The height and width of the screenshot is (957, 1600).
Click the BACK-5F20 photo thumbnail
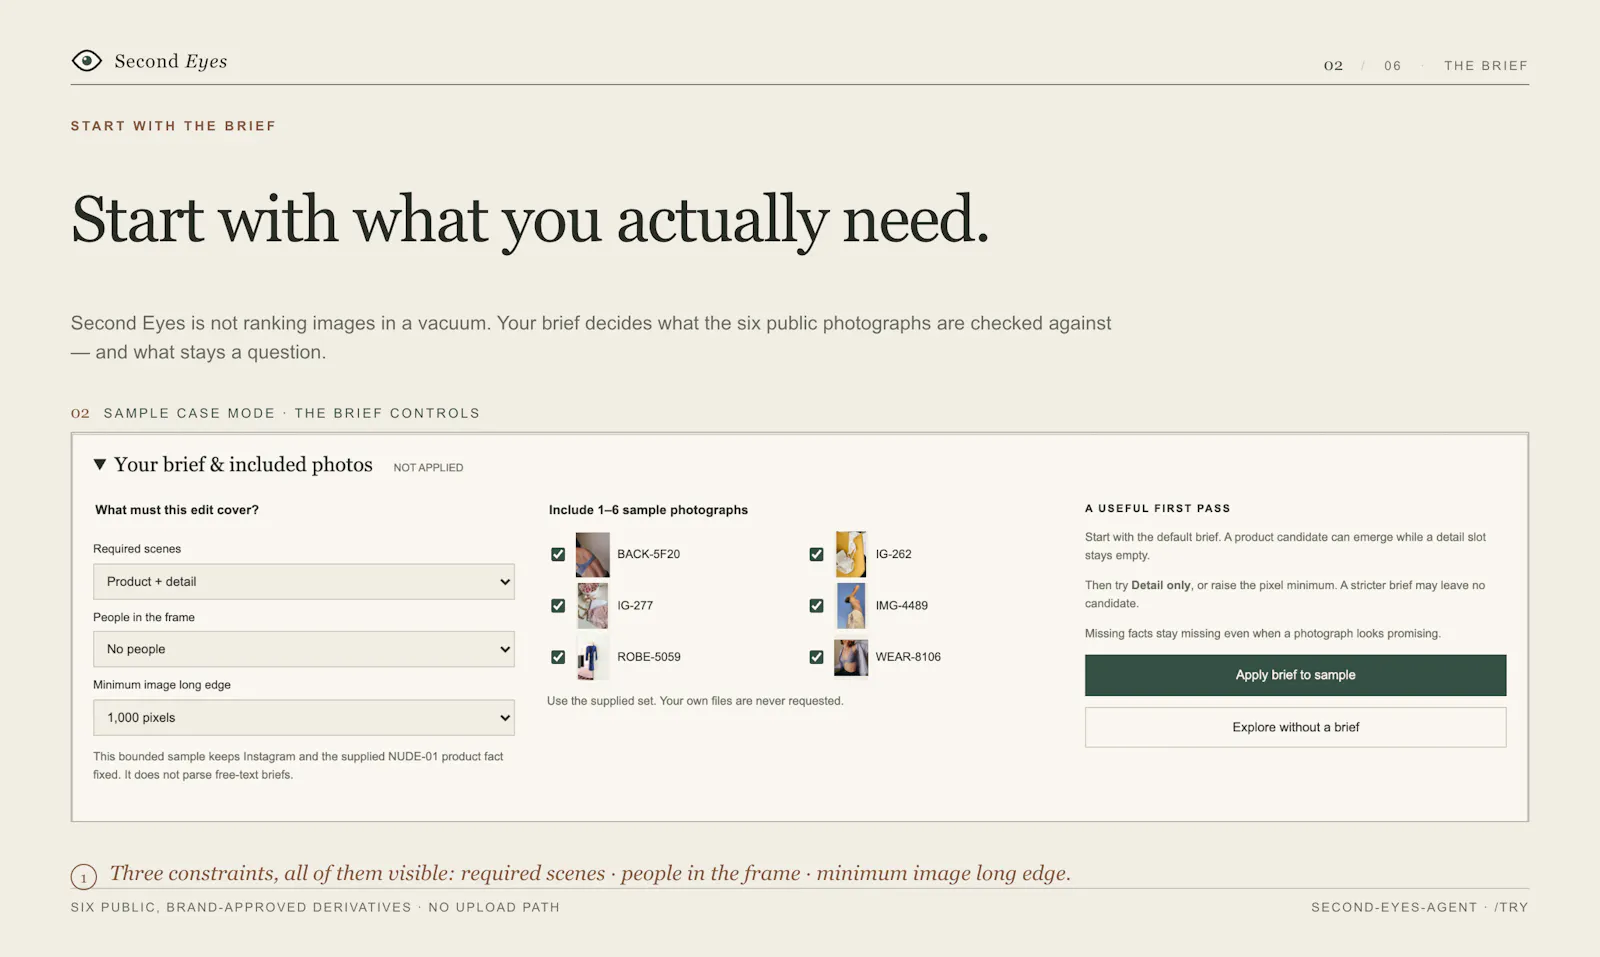(593, 554)
